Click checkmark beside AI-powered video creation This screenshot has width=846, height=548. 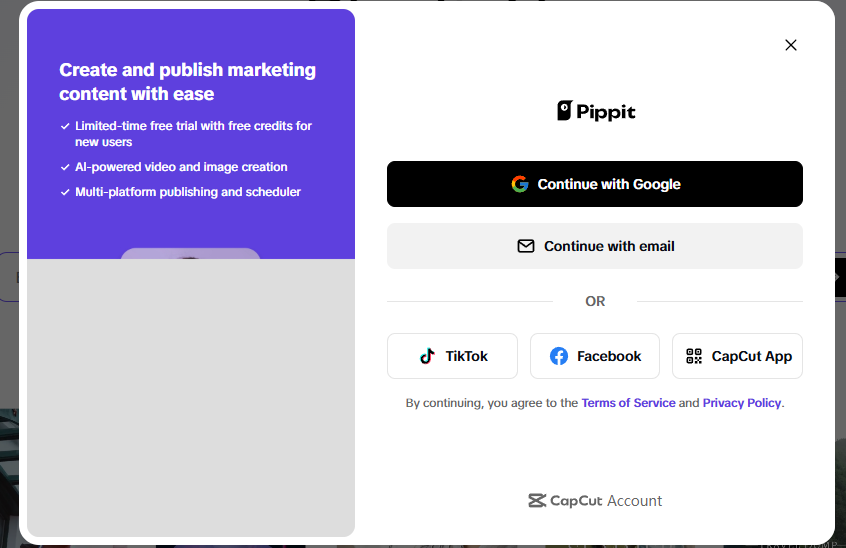coord(65,167)
